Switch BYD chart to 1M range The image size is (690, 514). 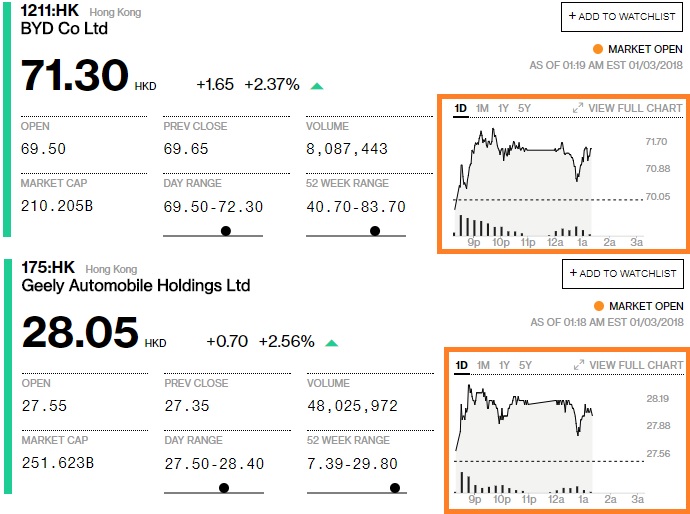click(x=483, y=108)
